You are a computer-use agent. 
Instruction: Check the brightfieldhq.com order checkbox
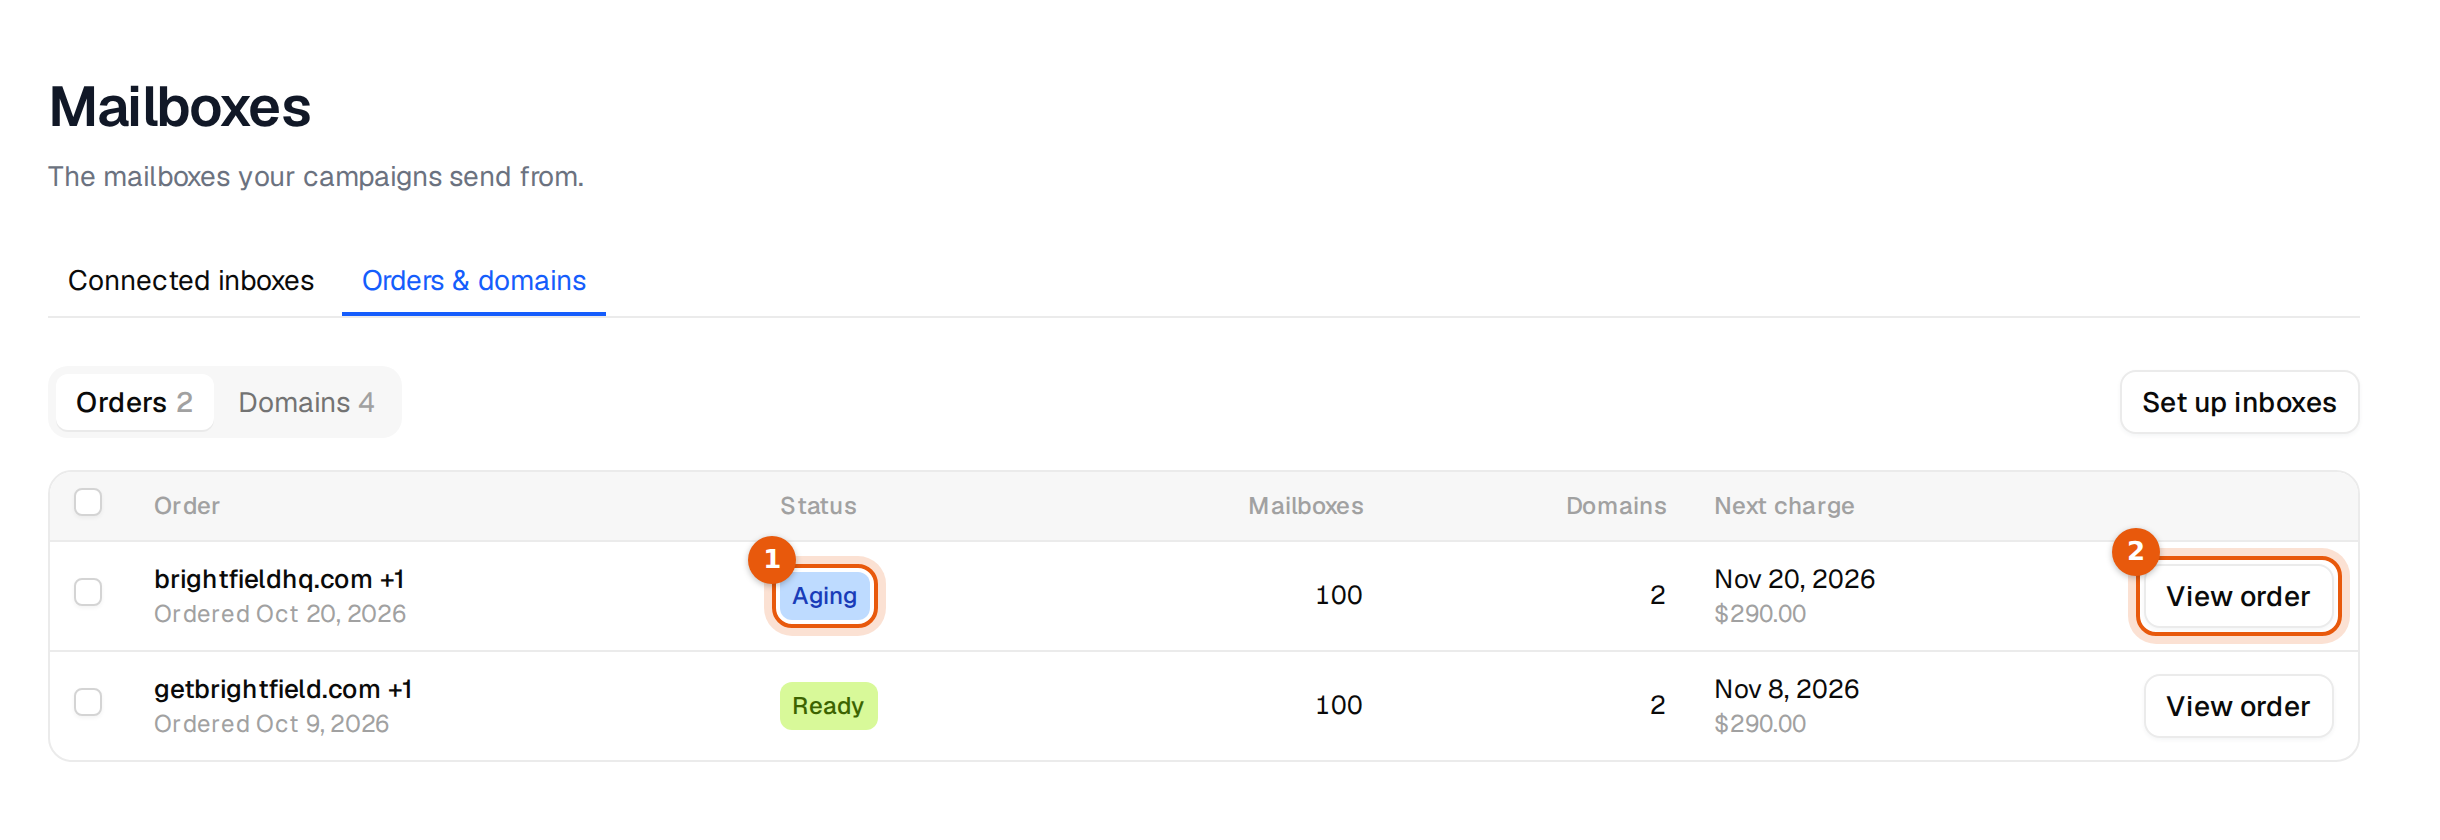[x=88, y=592]
